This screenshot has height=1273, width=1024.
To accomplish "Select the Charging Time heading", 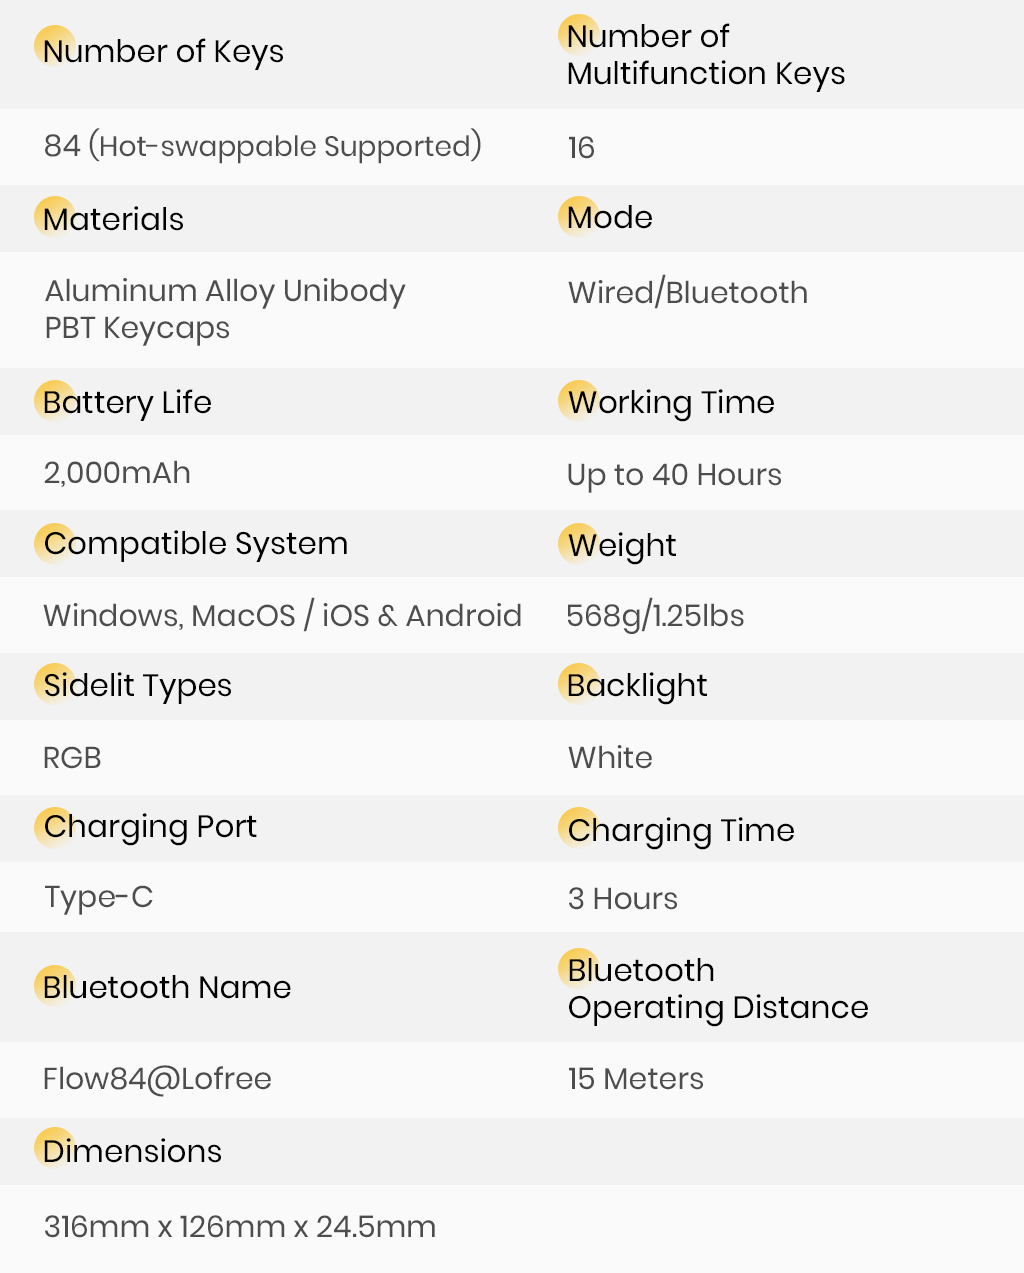I will [x=681, y=830].
